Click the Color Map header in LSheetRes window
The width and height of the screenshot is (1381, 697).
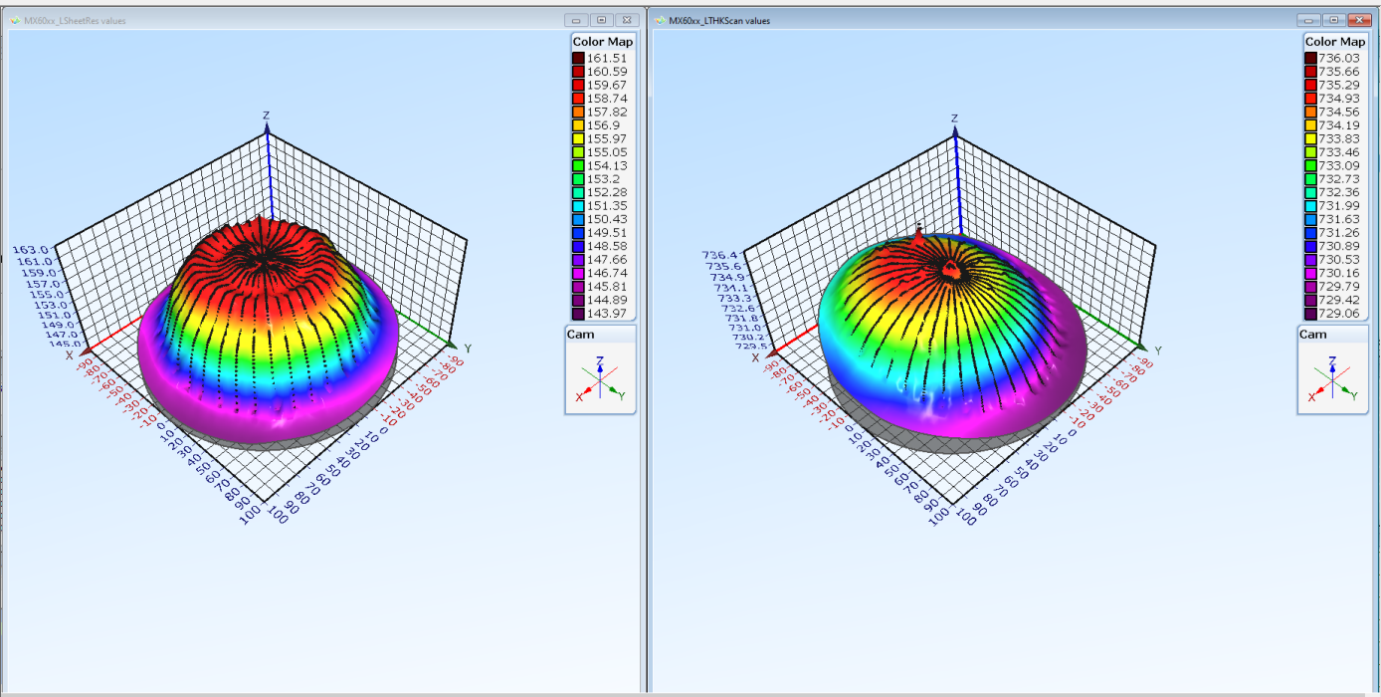(601, 42)
